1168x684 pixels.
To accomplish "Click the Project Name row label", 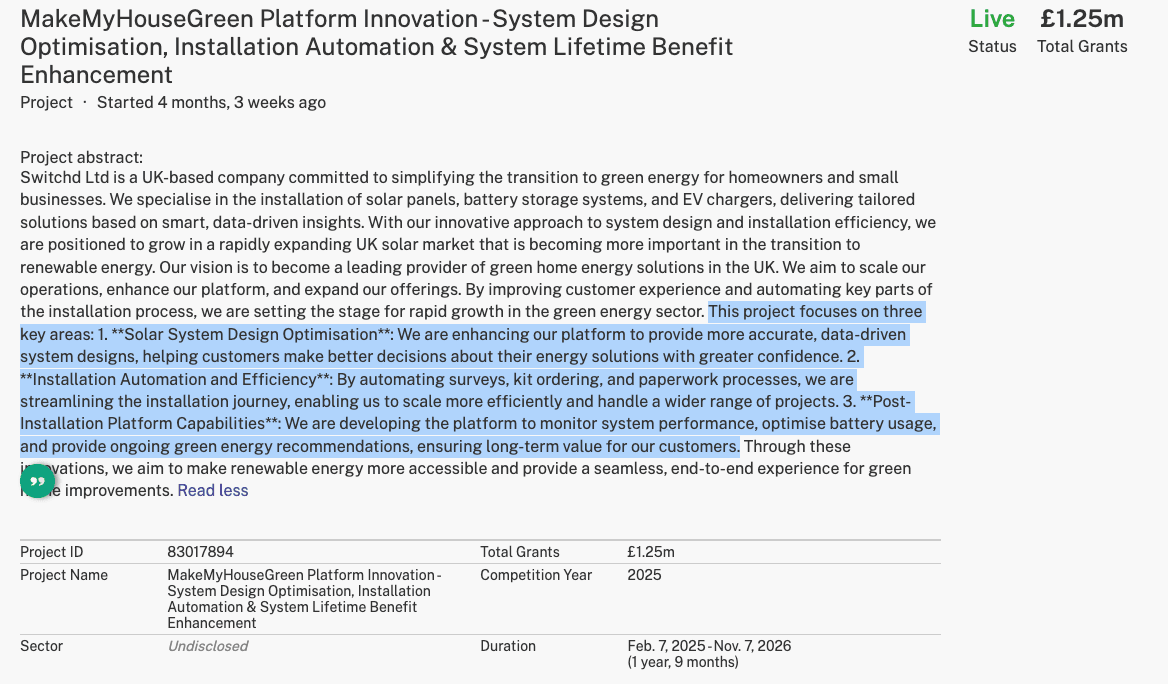I will tap(64, 575).
